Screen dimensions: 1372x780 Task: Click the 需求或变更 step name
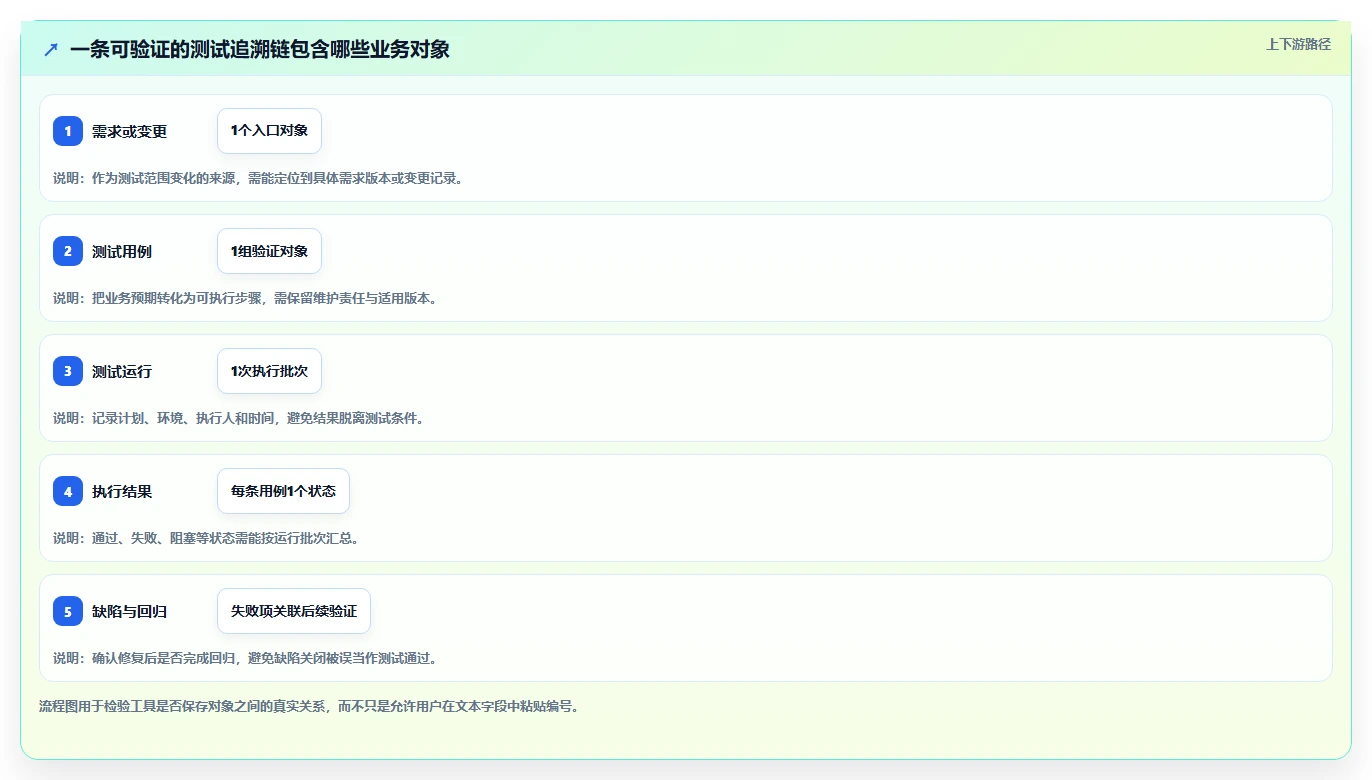129,132
